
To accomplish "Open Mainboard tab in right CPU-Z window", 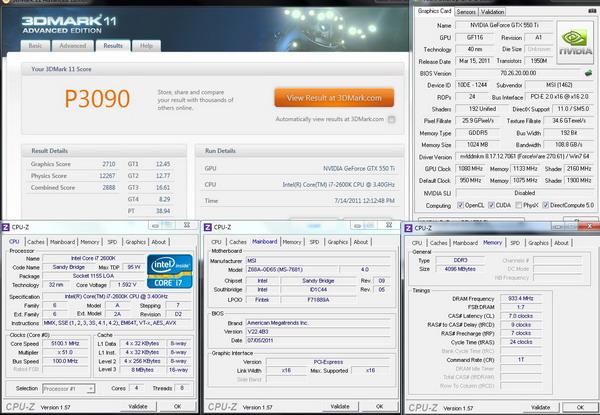I will (x=465, y=243).
